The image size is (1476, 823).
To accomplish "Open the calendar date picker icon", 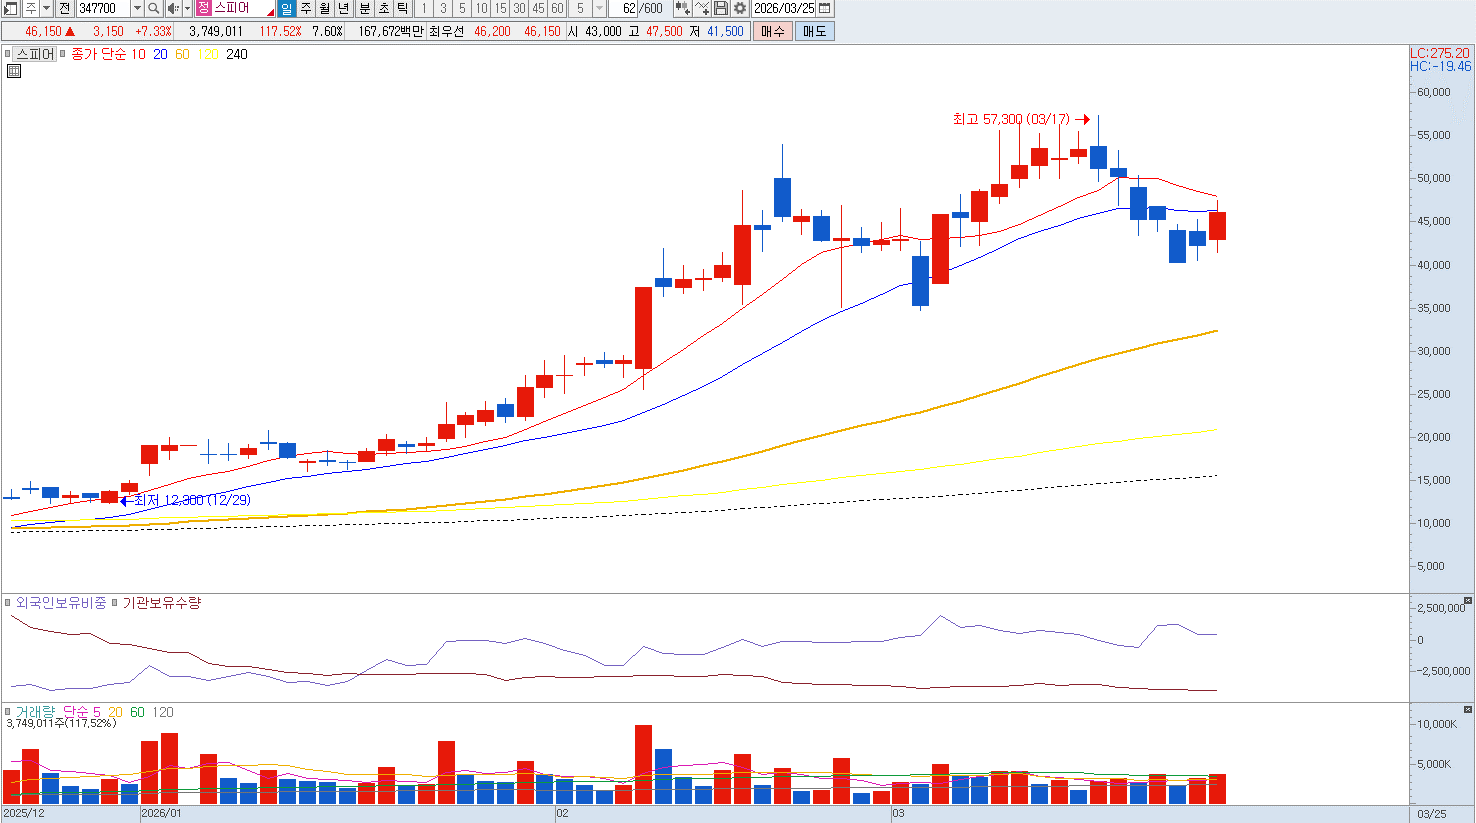I will click(824, 8).
